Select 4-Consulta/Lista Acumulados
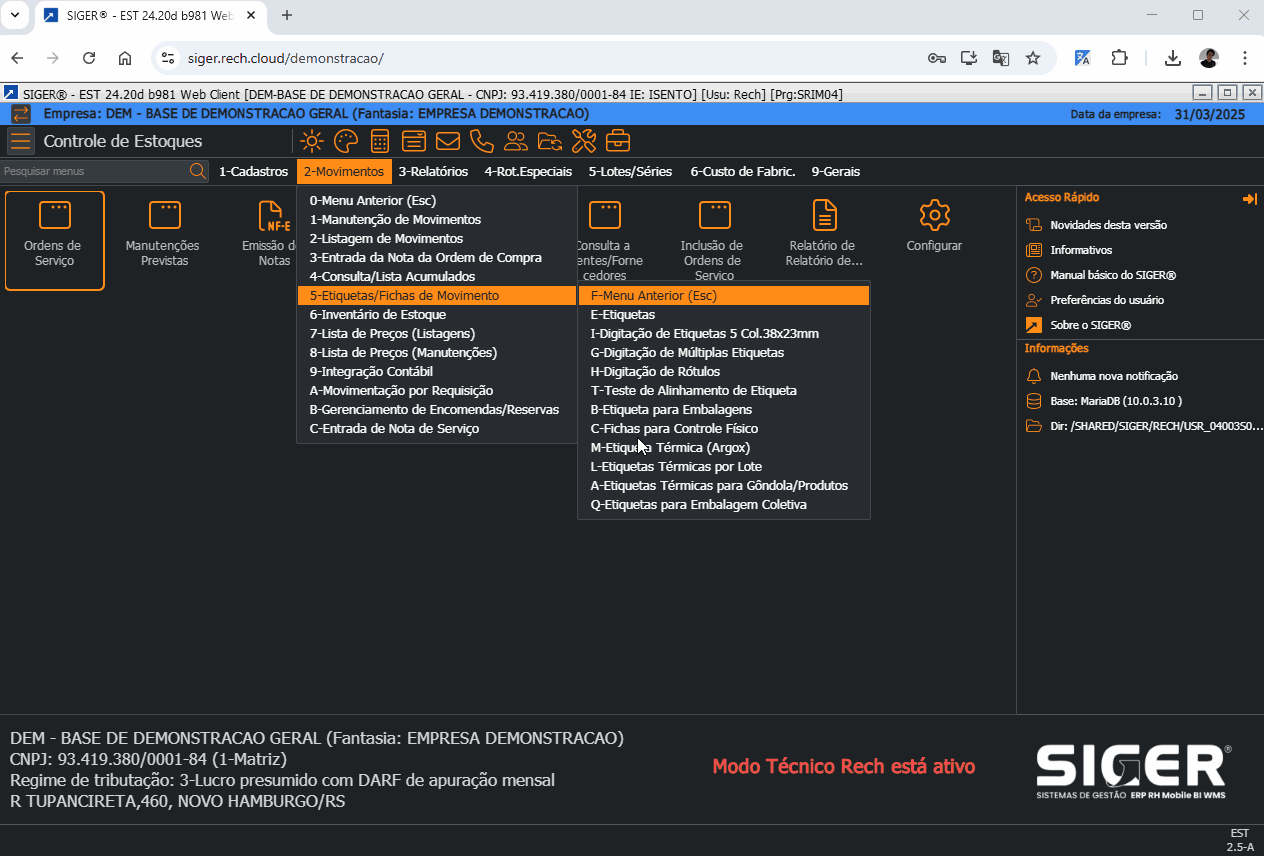The width and height of the screenshot is (1264, 856). point(437,276)
